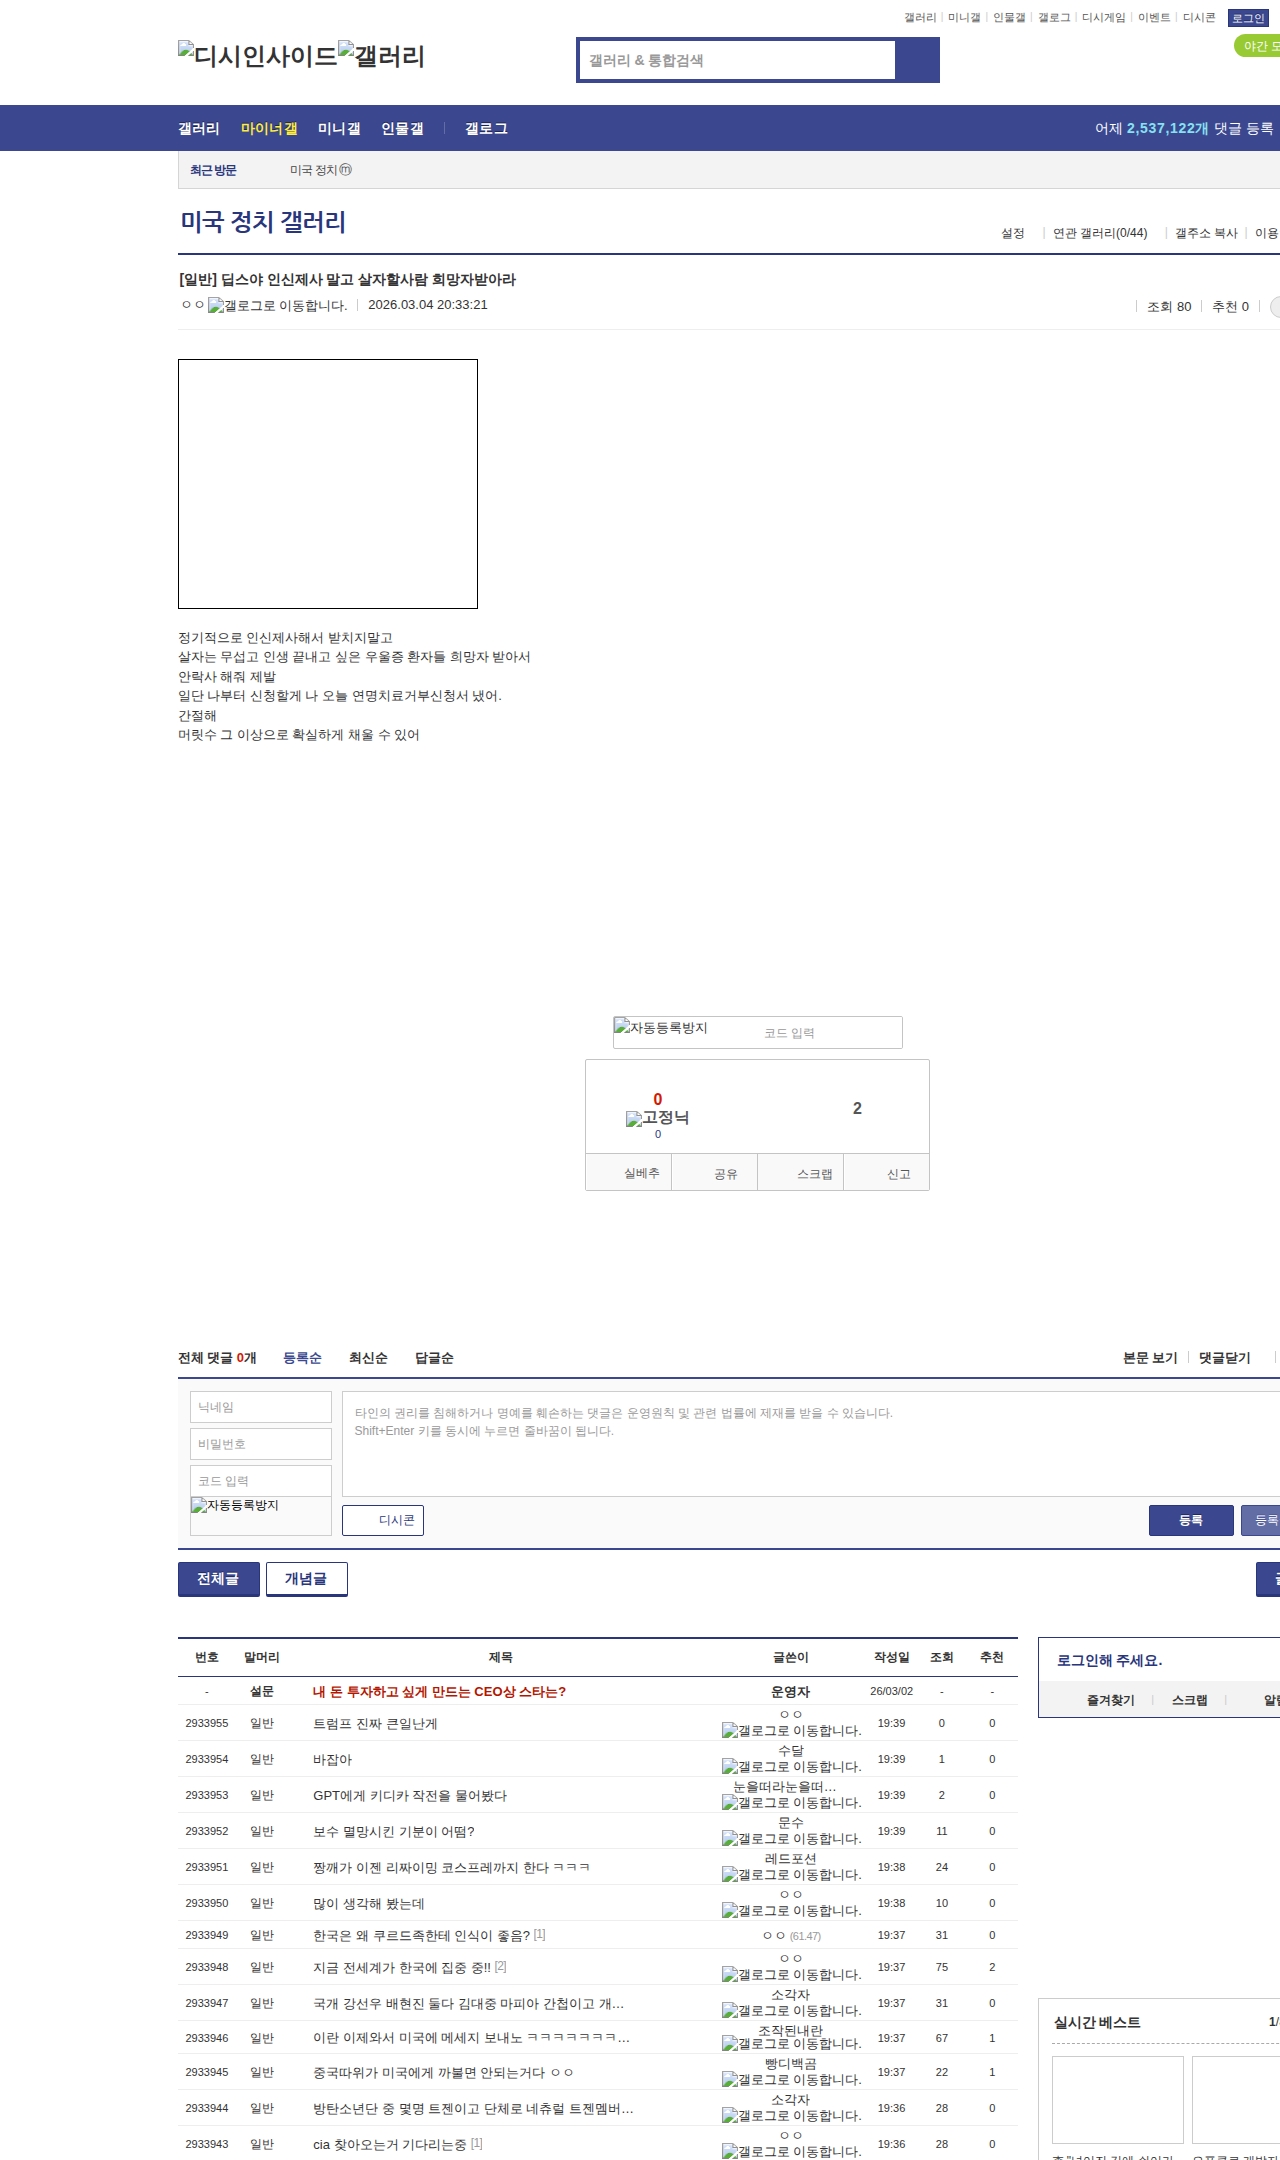Focus the 갤러리 & 통합검색 search field
Image resolution: width=1280 pixels, height=2160 pixels.
738,60
